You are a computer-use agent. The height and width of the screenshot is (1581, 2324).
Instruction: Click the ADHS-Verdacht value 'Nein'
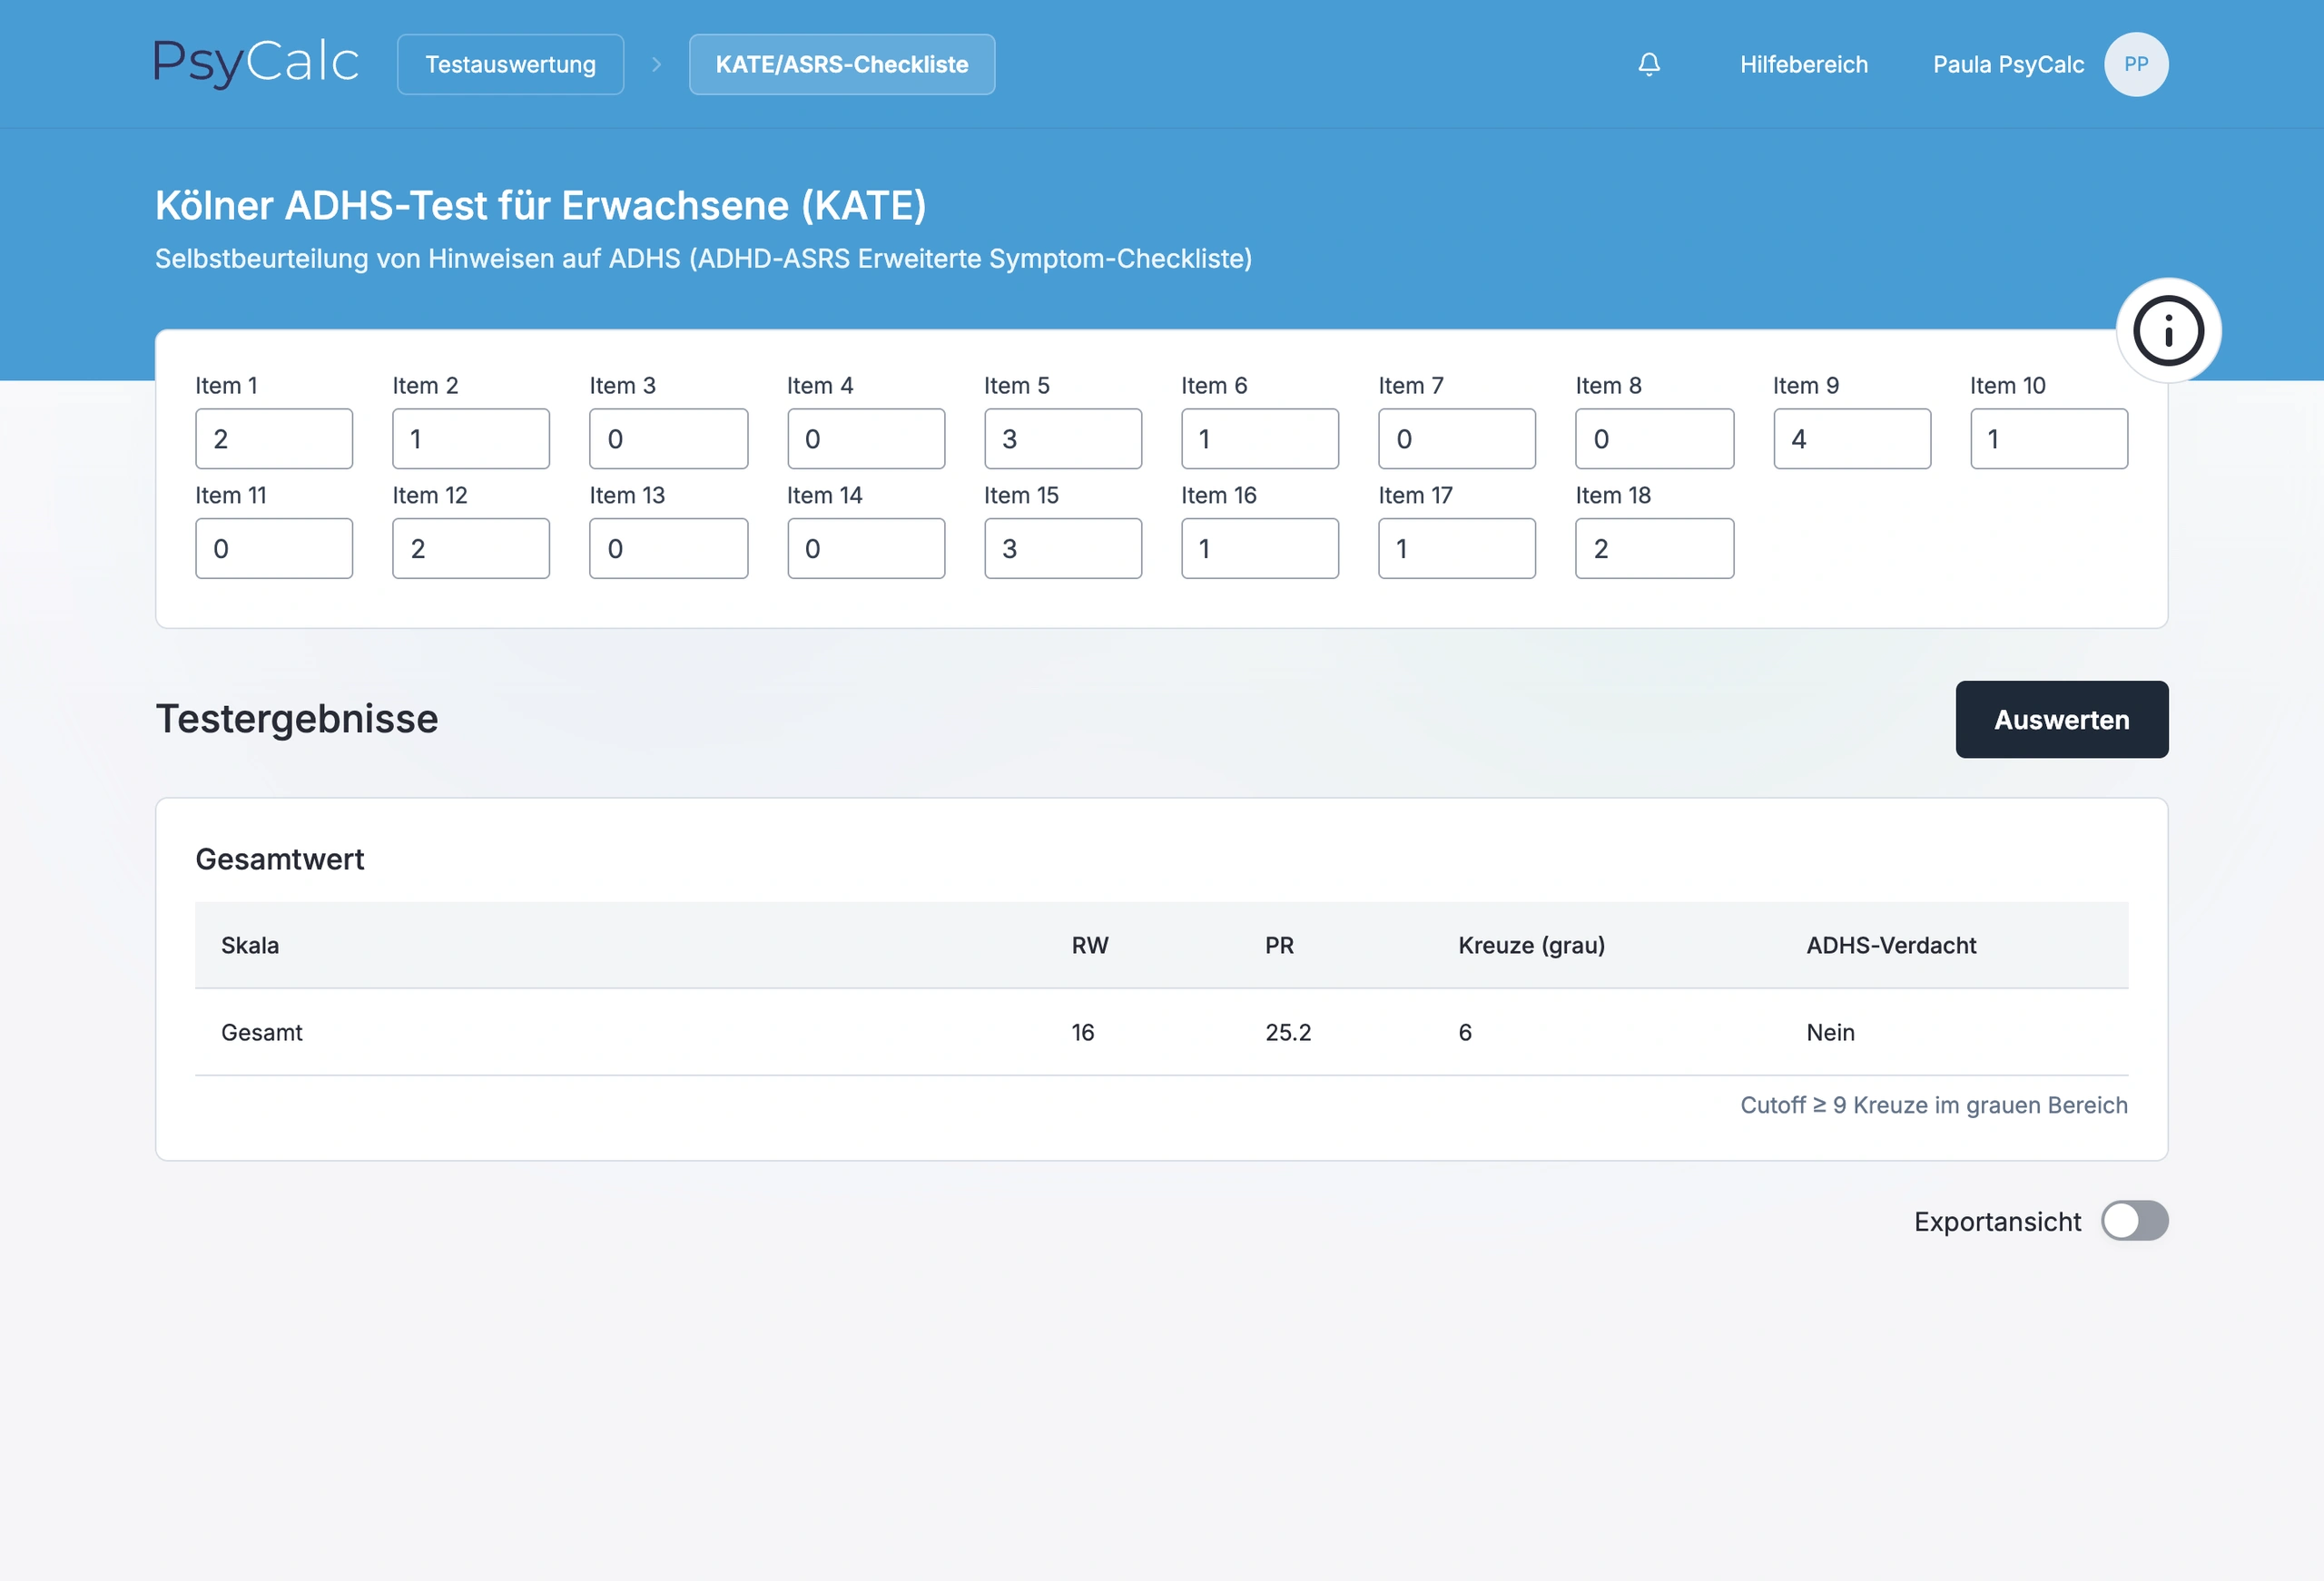tap(1830, 1032)
